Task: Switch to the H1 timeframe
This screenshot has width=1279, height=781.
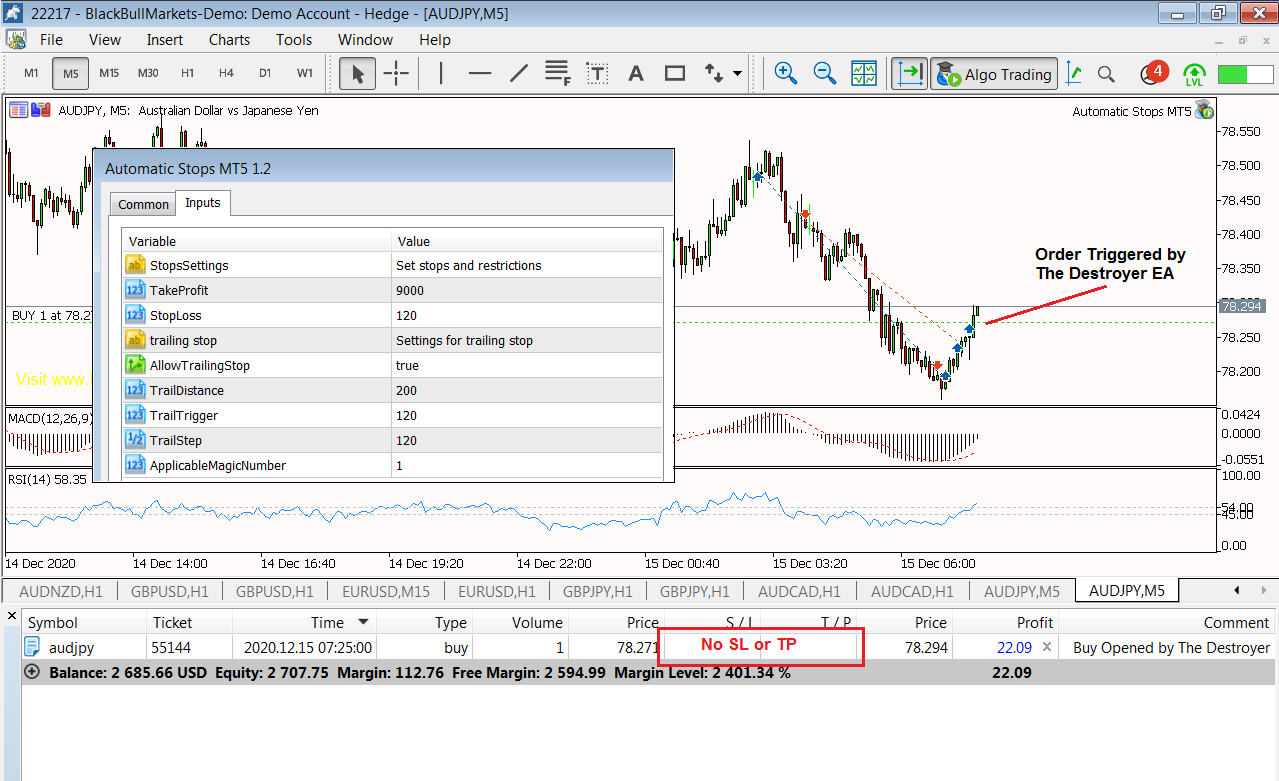Action: point(187,73)
